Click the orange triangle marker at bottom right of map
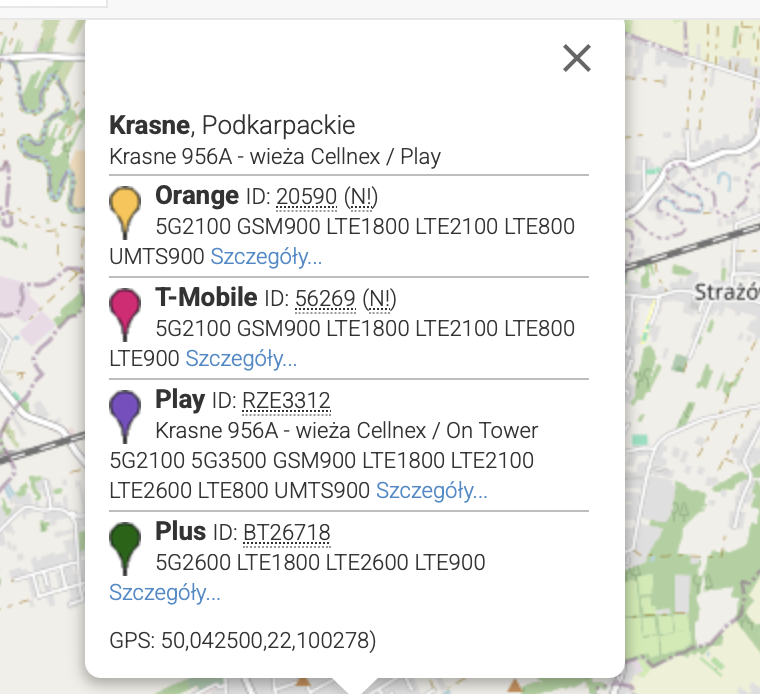760x694 pixels. 514,685
